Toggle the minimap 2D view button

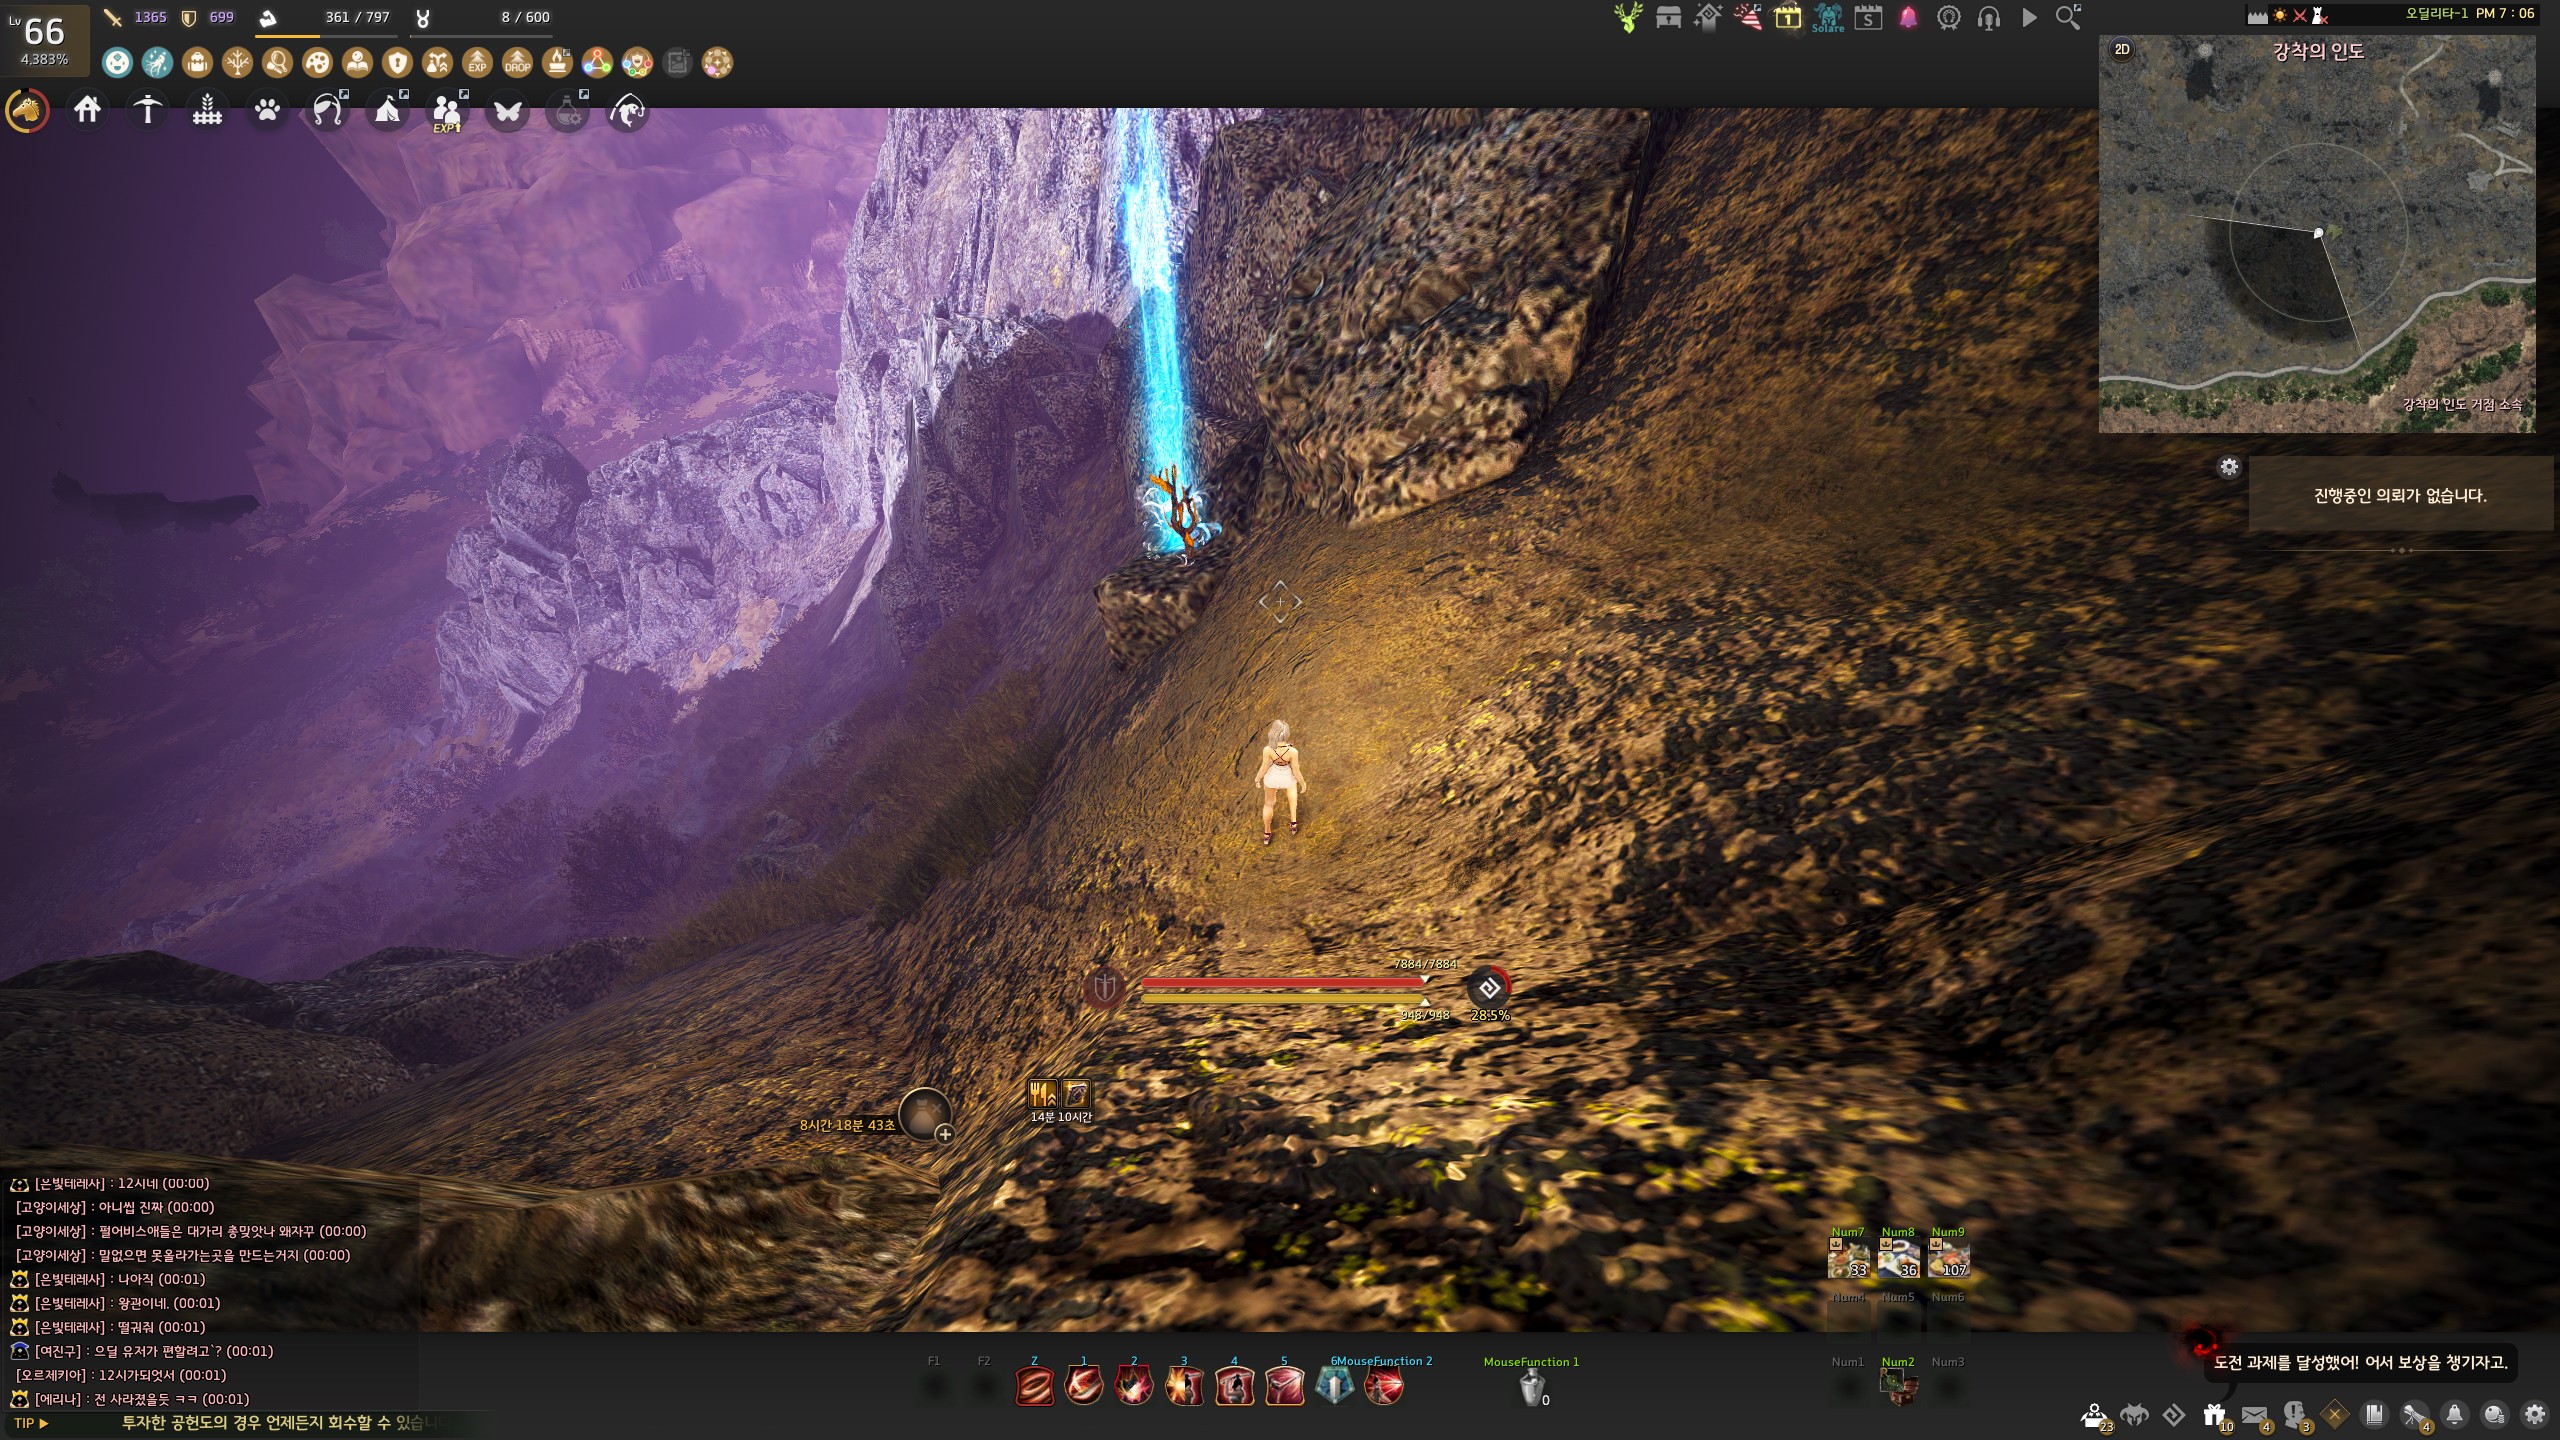tap(2122, 49)
